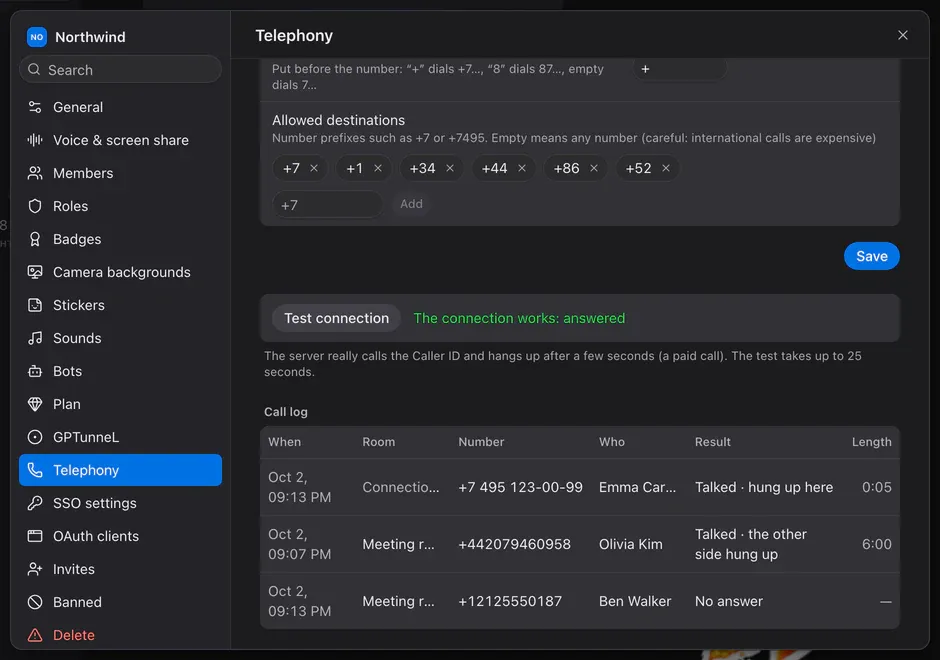Click the dial prefix field containing +
This screenshot has height=660, width=940.
[x=680, y=69]
